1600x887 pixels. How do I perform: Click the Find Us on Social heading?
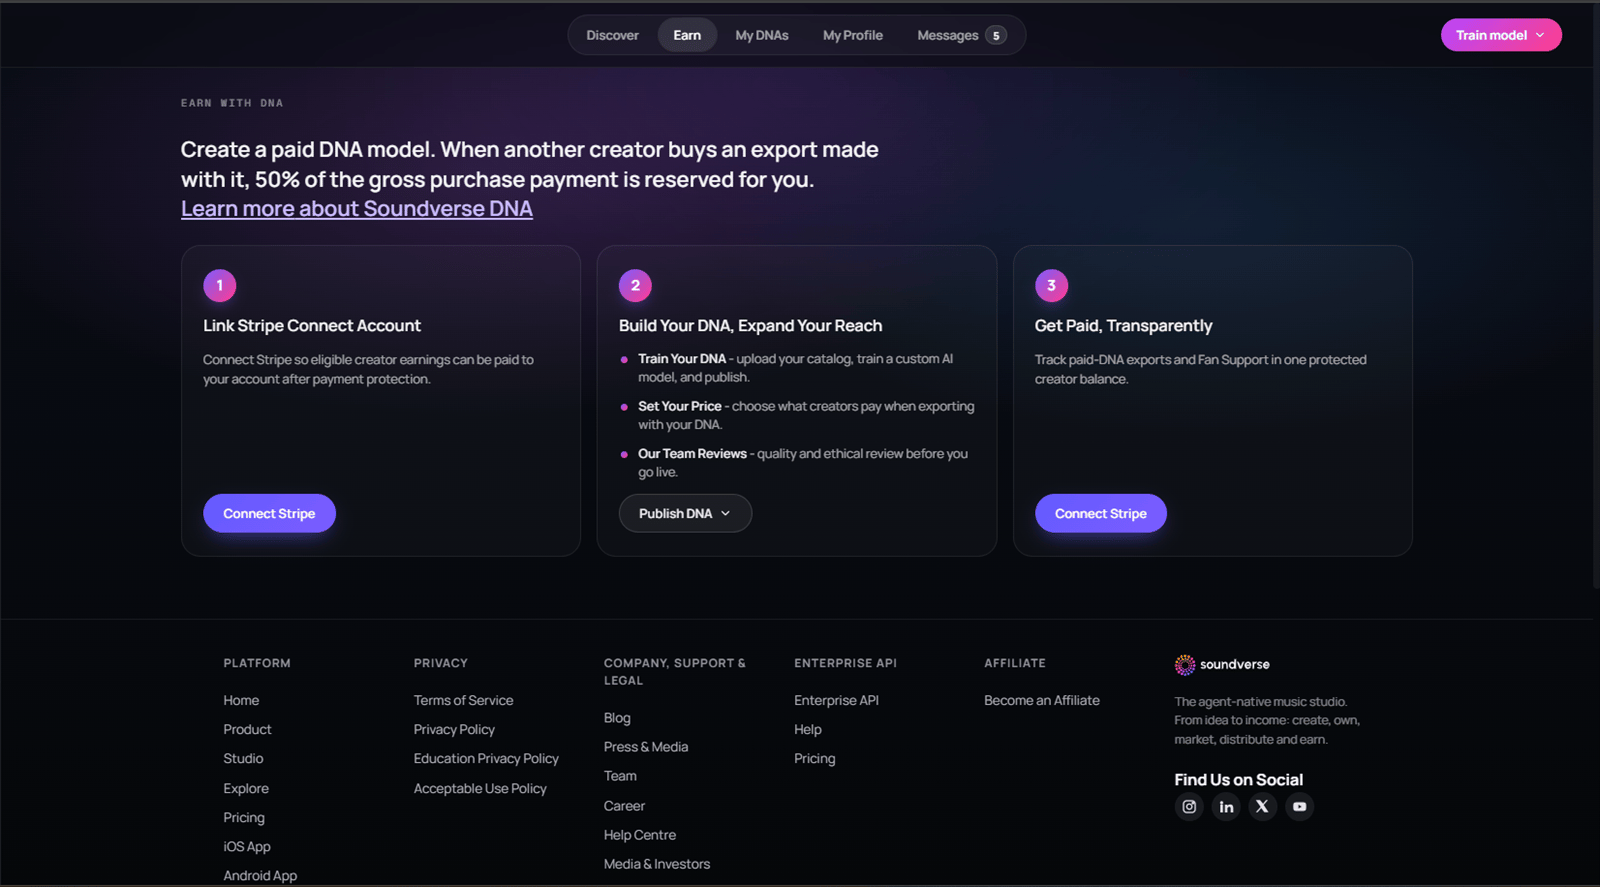tap(1238, 780)
